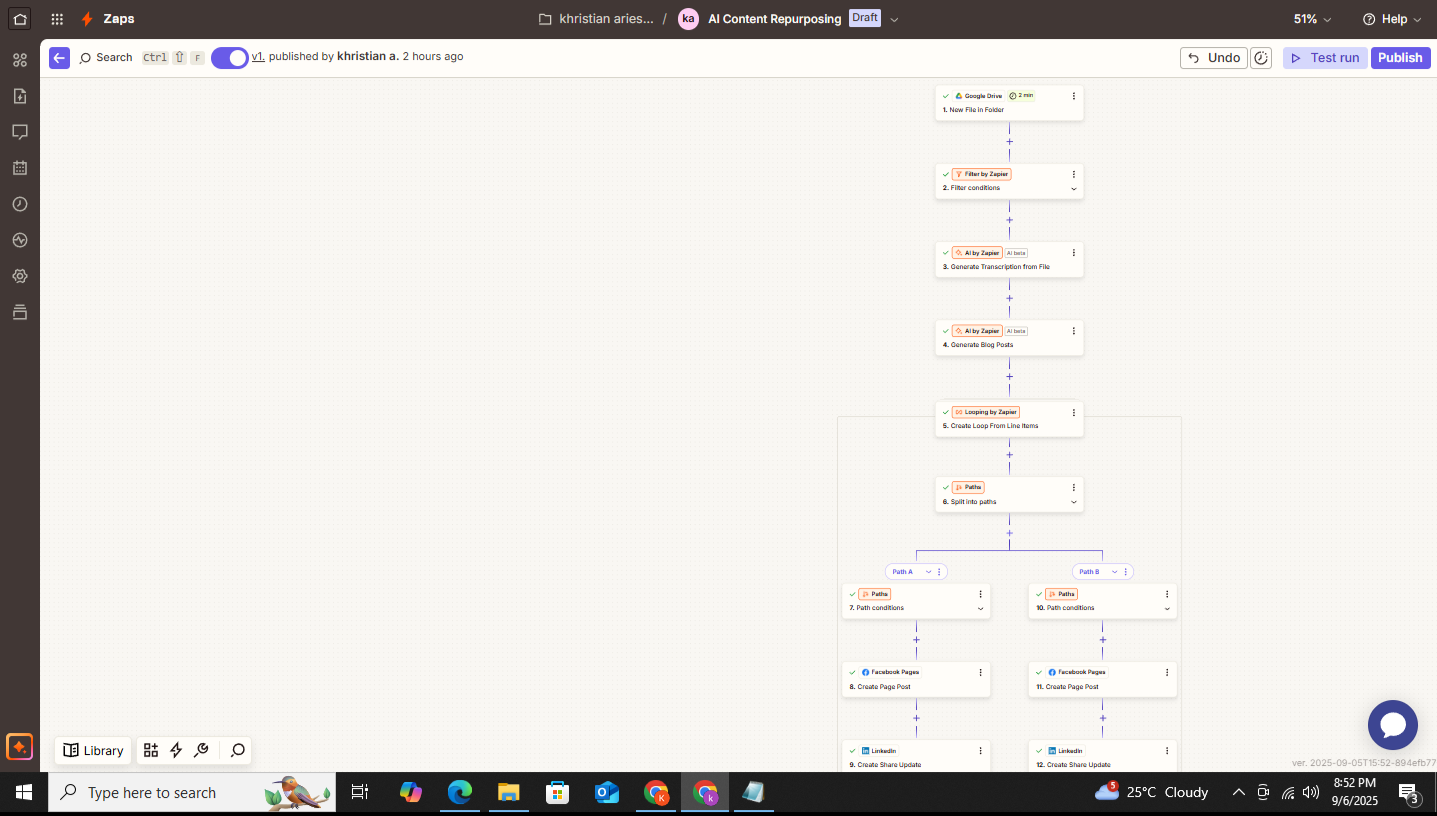Open the advanced settings gear in the sidebar
The width and height of the screenshot is (1437, 816).
coord(20,276)
